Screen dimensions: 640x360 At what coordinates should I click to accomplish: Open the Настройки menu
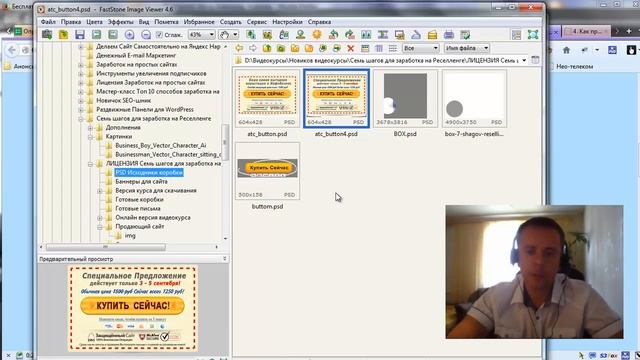[287, 22]
